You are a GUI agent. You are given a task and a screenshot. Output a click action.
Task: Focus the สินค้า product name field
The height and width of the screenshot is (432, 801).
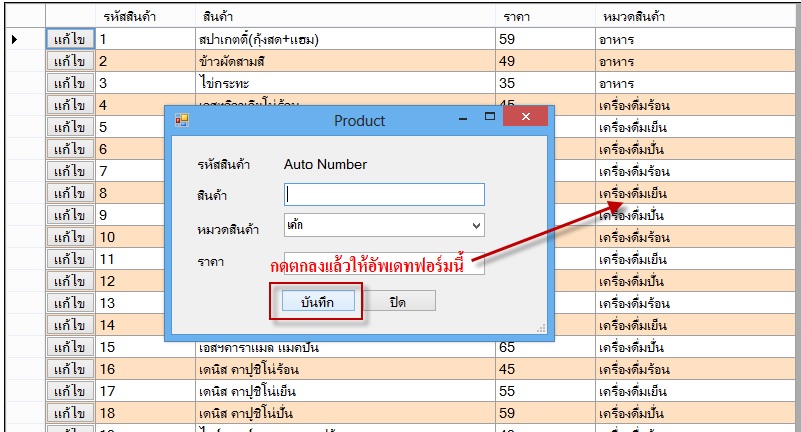pos(384,195)
